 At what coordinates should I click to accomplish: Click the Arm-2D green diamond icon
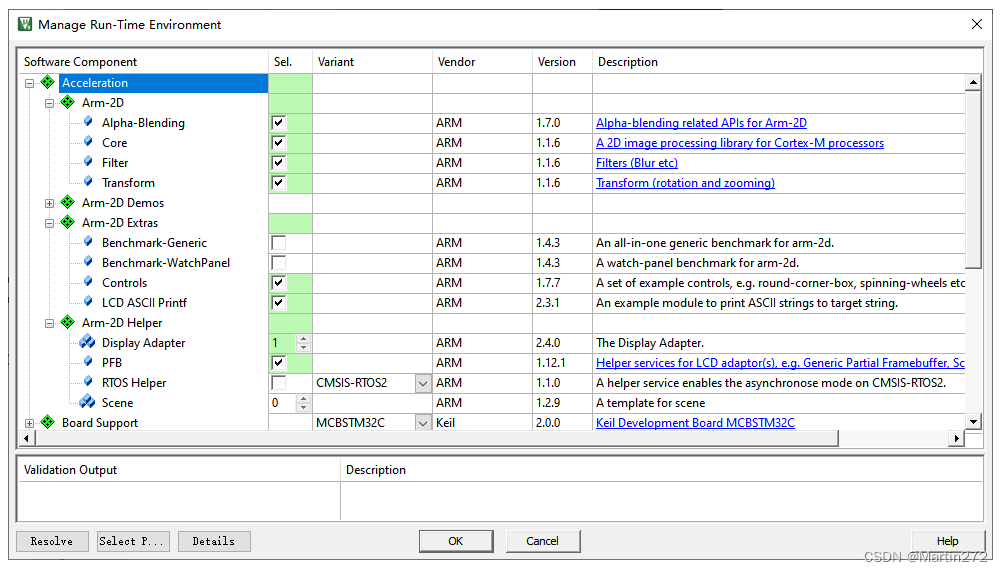(67, 102)
